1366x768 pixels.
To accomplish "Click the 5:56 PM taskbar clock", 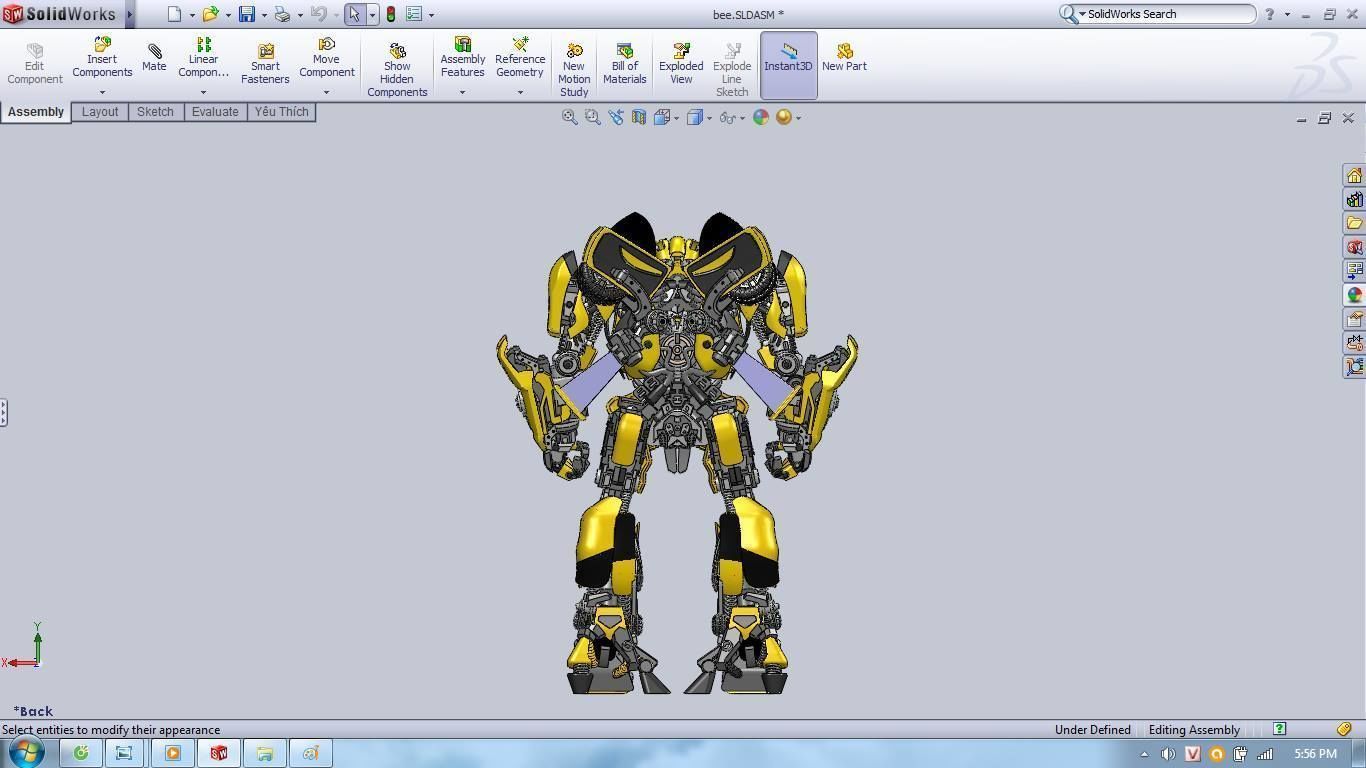I will pyautogui.click(x=1315, y=754).
